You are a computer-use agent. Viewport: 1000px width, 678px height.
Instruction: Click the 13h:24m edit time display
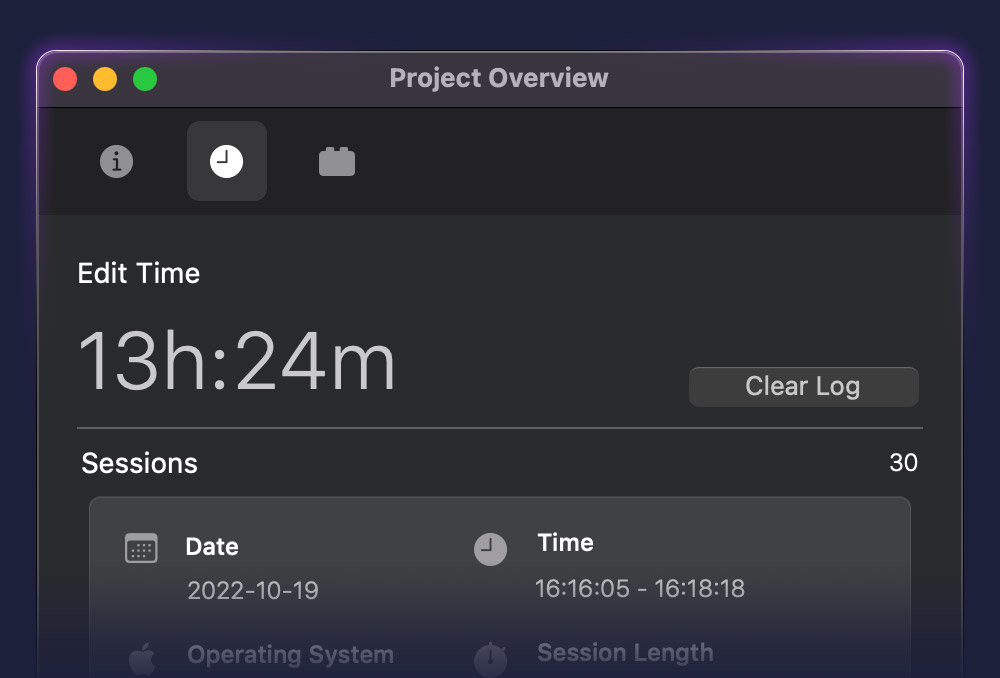(237, 362)
